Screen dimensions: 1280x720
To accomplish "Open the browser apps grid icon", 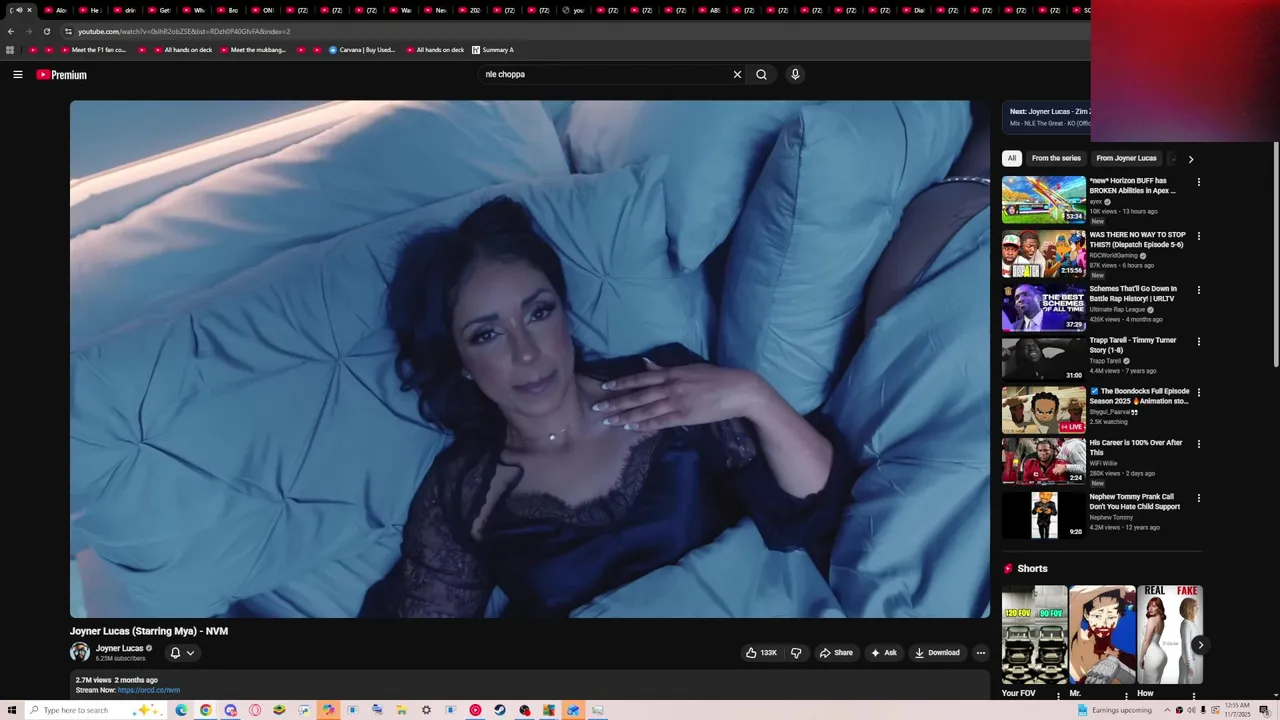I will pyautogui.click(x=10, y=50).
